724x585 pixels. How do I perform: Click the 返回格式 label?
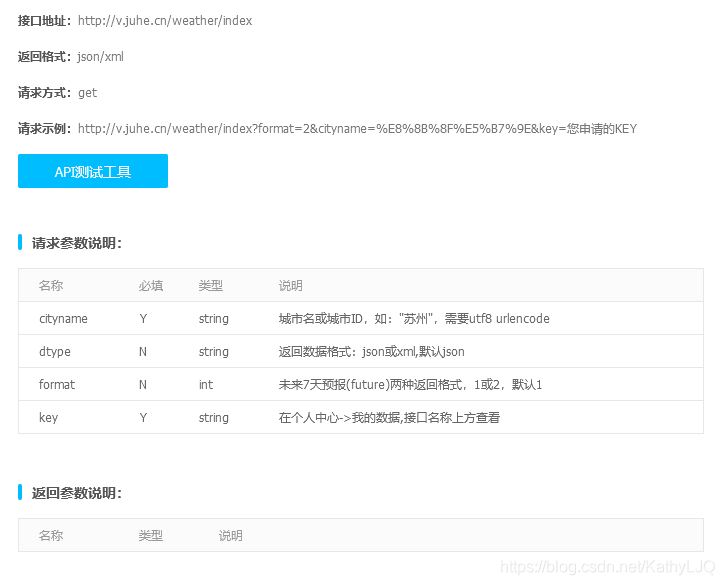coord(44,57)
